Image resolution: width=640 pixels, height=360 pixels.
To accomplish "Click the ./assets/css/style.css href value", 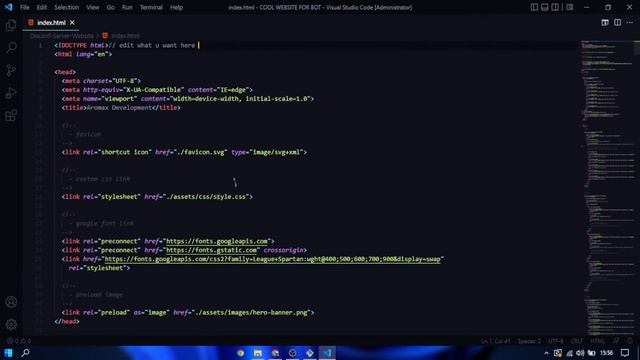I will pos(206,197).
